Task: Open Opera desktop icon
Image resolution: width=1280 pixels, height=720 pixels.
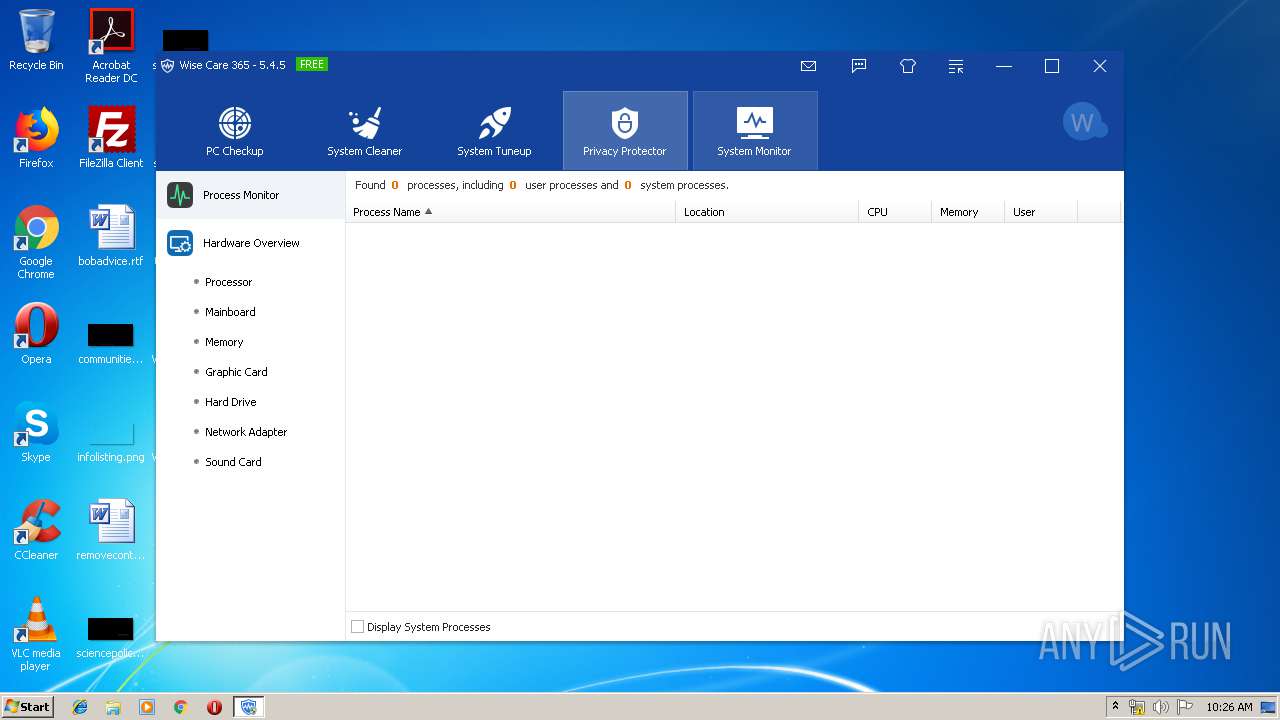Action: 36,334
